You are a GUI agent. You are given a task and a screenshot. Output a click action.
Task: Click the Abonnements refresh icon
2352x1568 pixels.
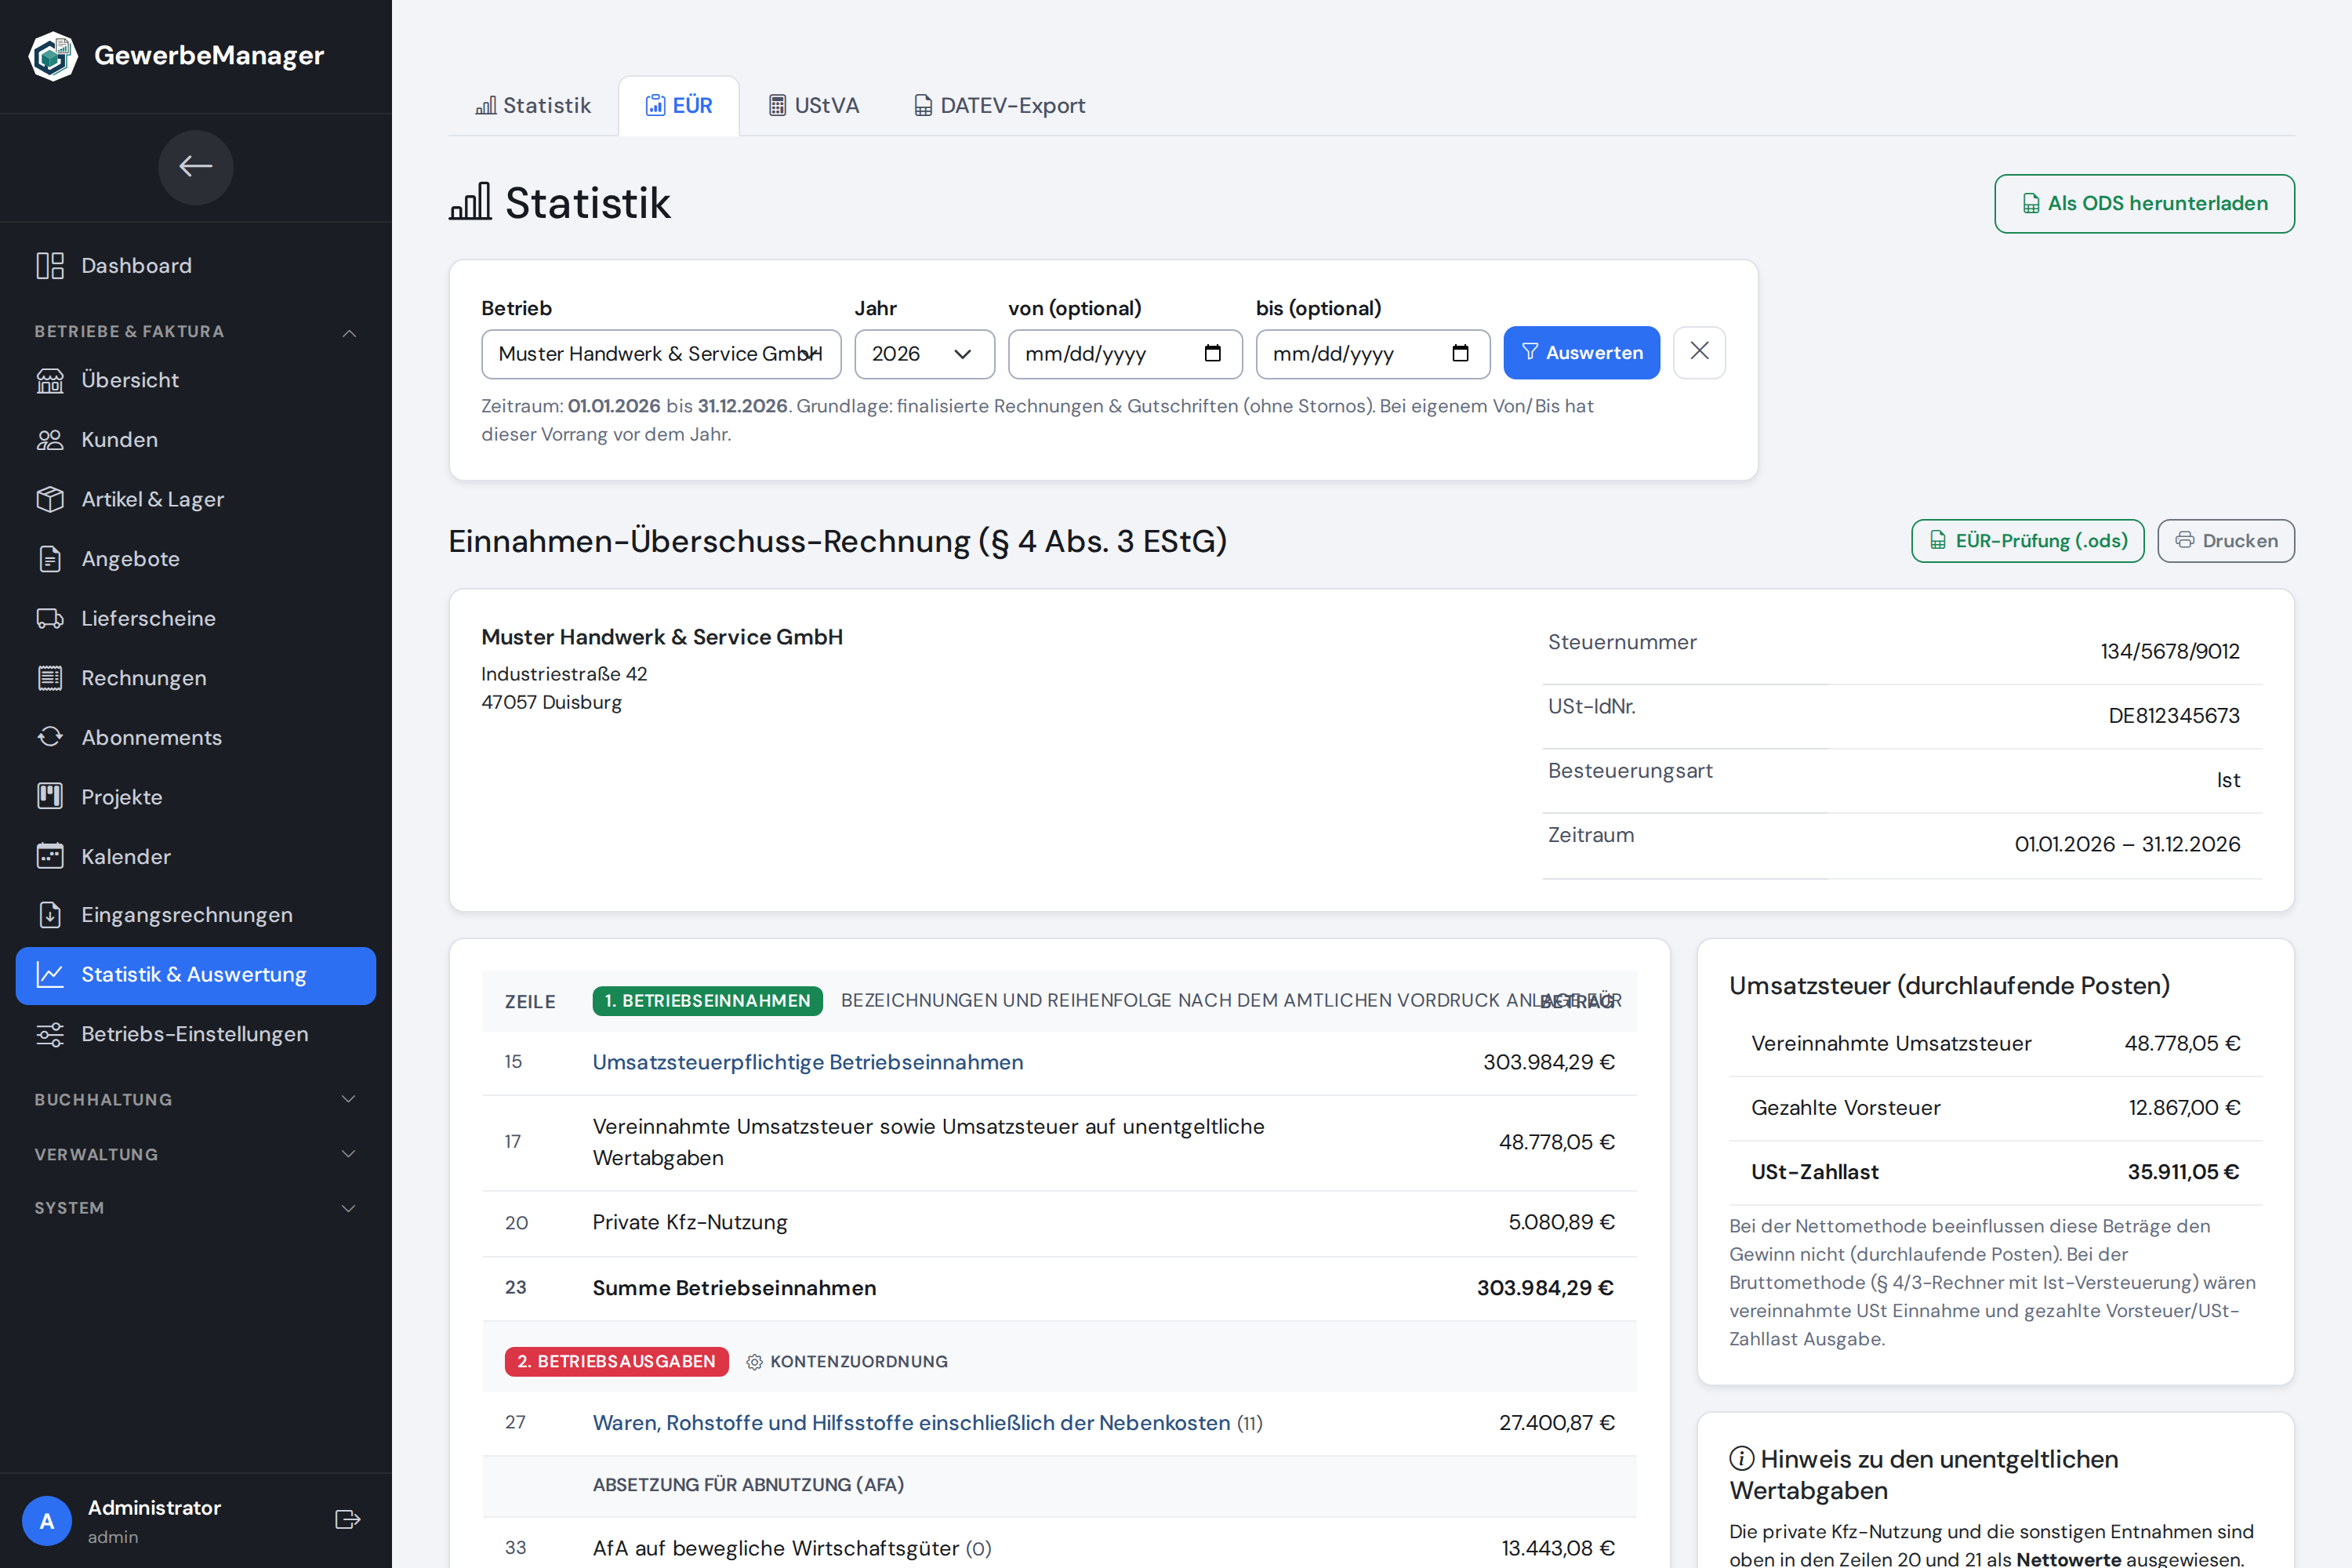(x=50, y=738)
